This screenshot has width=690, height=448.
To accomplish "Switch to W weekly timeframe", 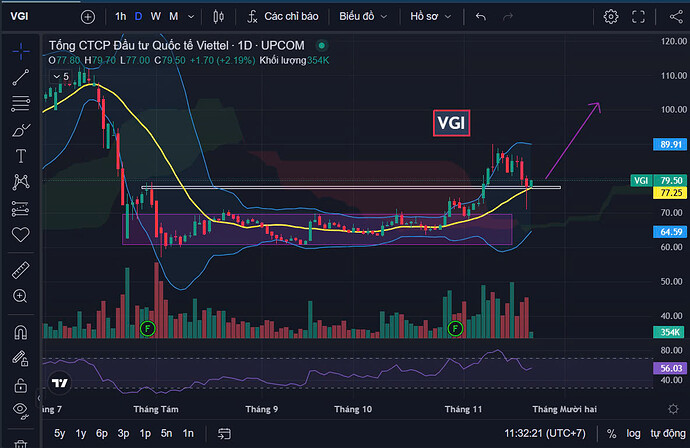I will click(155, 17).
